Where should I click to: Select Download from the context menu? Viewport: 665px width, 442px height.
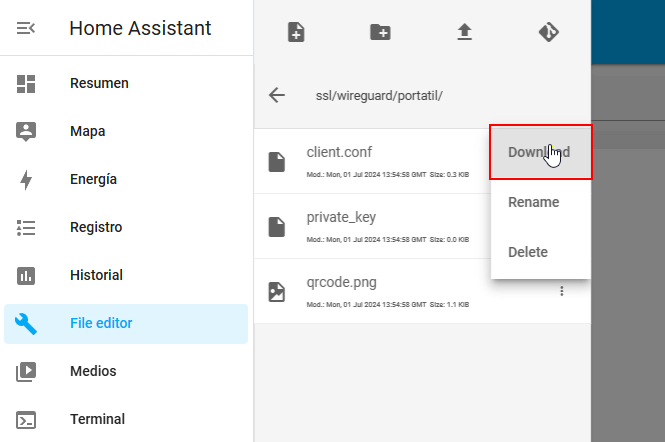coord(539,152)
